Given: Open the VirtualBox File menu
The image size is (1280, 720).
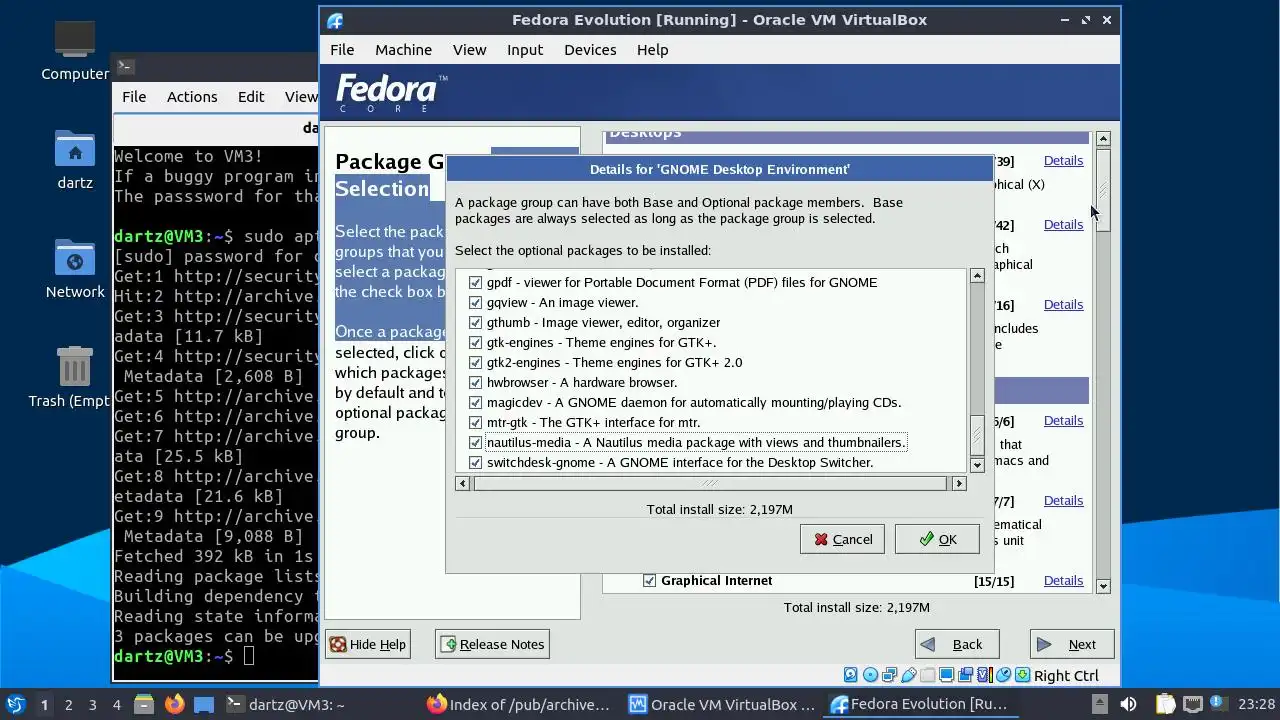Looking at the screenshot, I should coord(342,49).
